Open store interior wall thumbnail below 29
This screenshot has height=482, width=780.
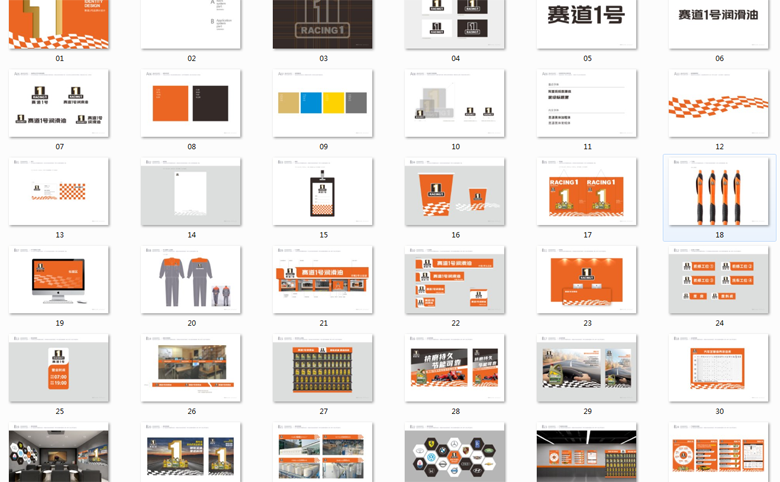(587, 452)
